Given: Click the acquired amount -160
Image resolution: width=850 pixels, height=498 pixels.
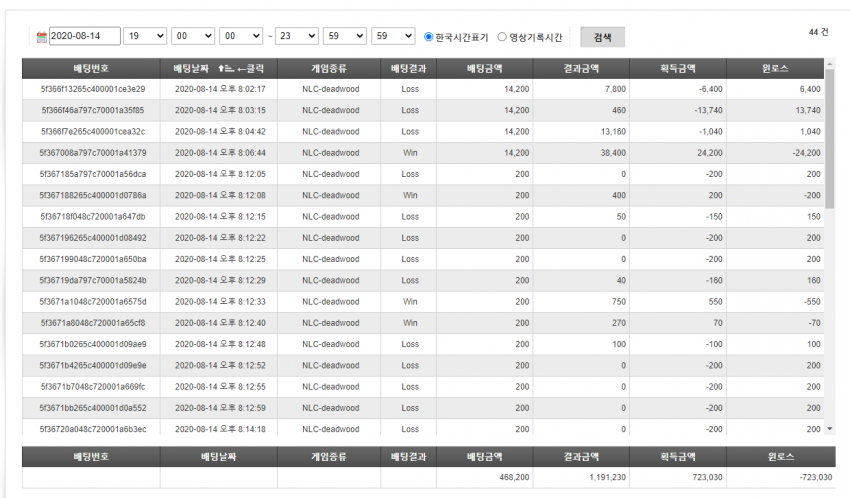Looking at the screenshot, I should pos(714,280).
